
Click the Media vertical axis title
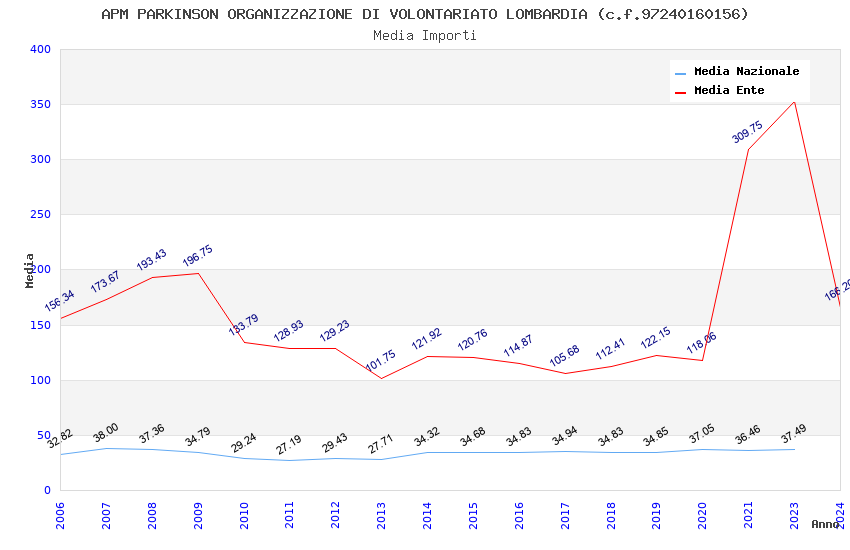tap(29, 270)
